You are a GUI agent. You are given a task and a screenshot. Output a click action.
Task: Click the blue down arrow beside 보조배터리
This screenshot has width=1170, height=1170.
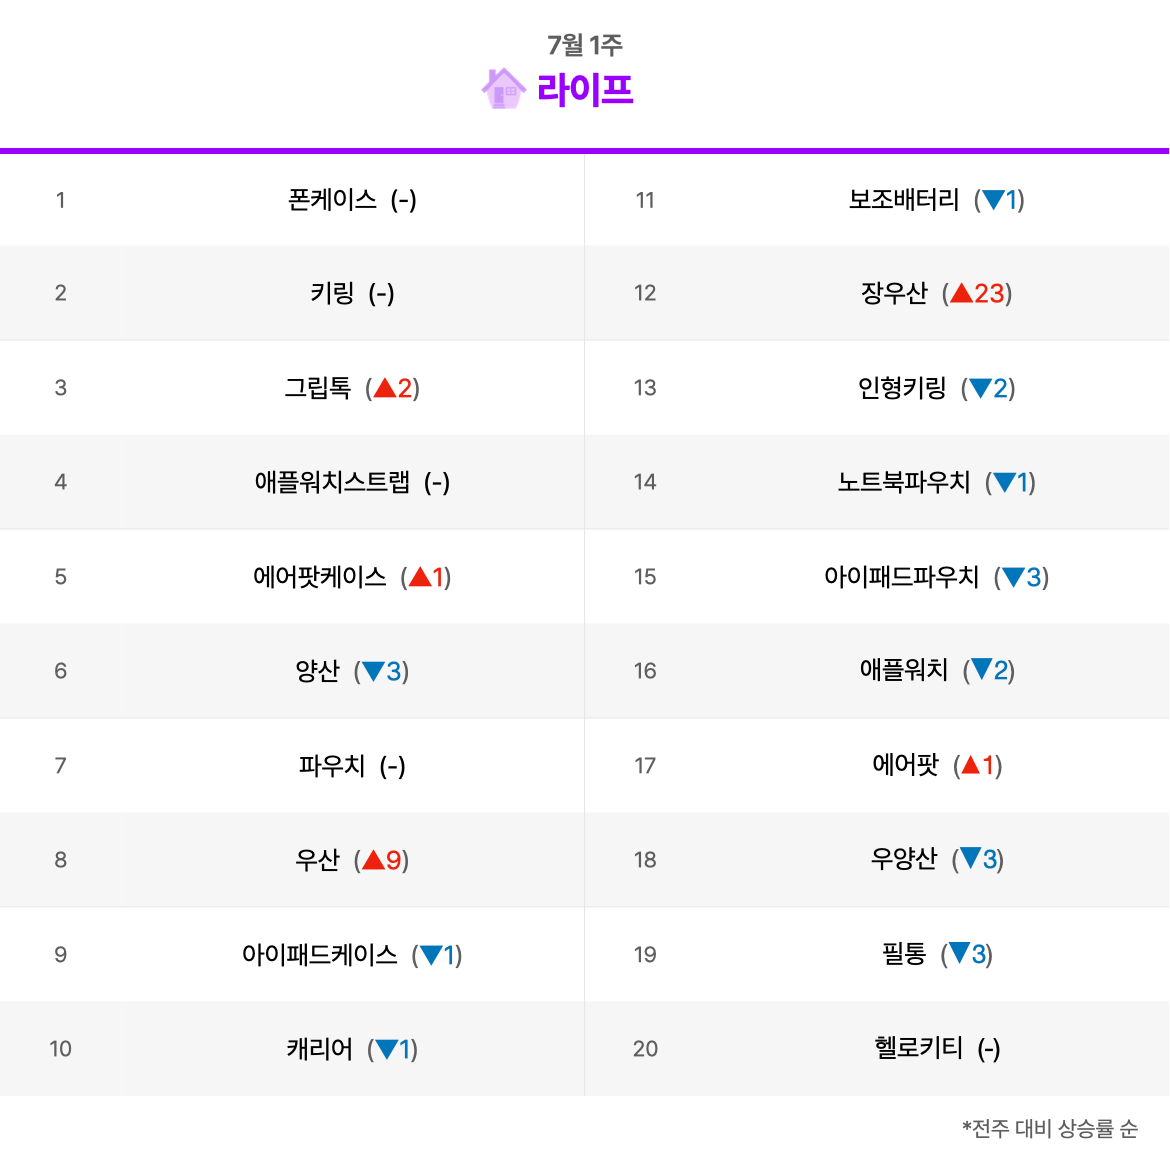click(993, 199)
